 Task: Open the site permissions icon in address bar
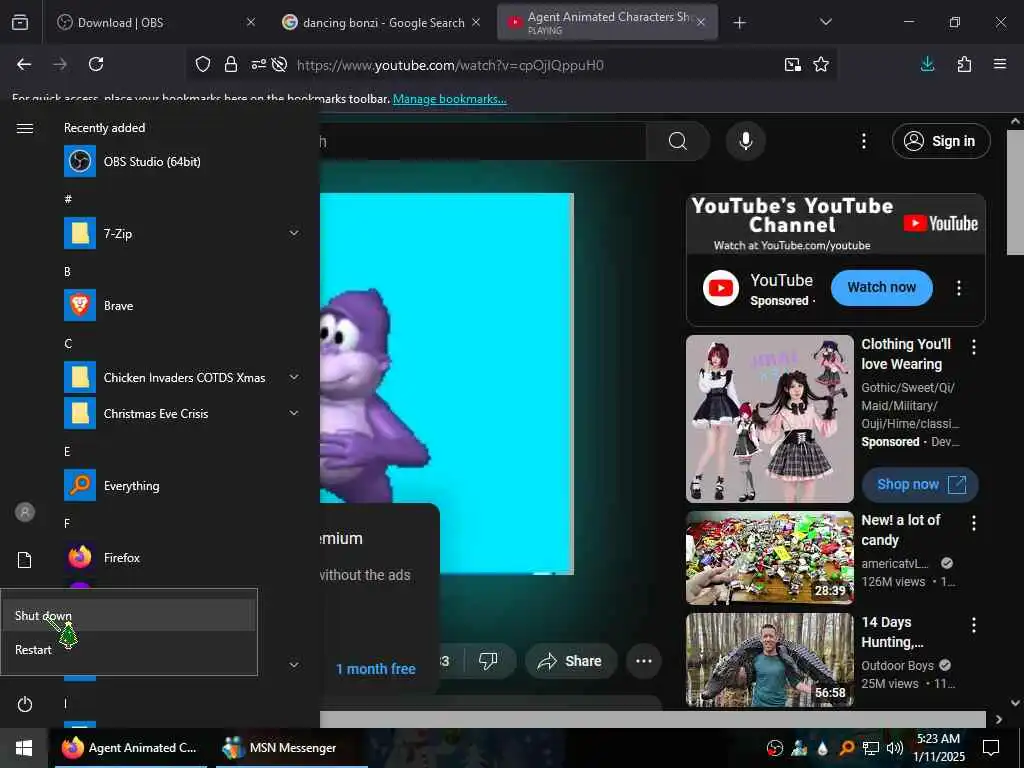coord(259,64)
